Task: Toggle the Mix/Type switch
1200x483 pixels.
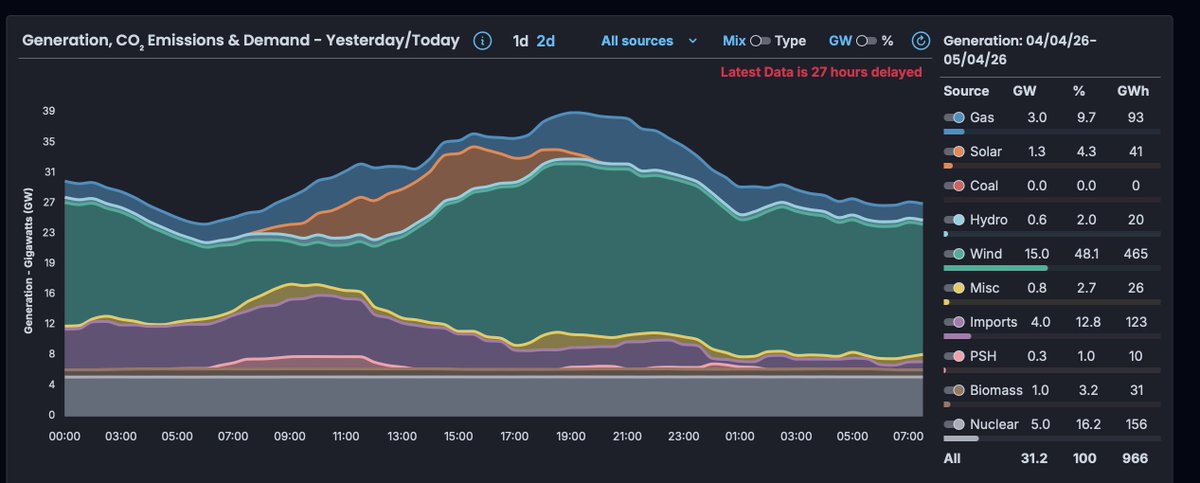Action: 760,41
